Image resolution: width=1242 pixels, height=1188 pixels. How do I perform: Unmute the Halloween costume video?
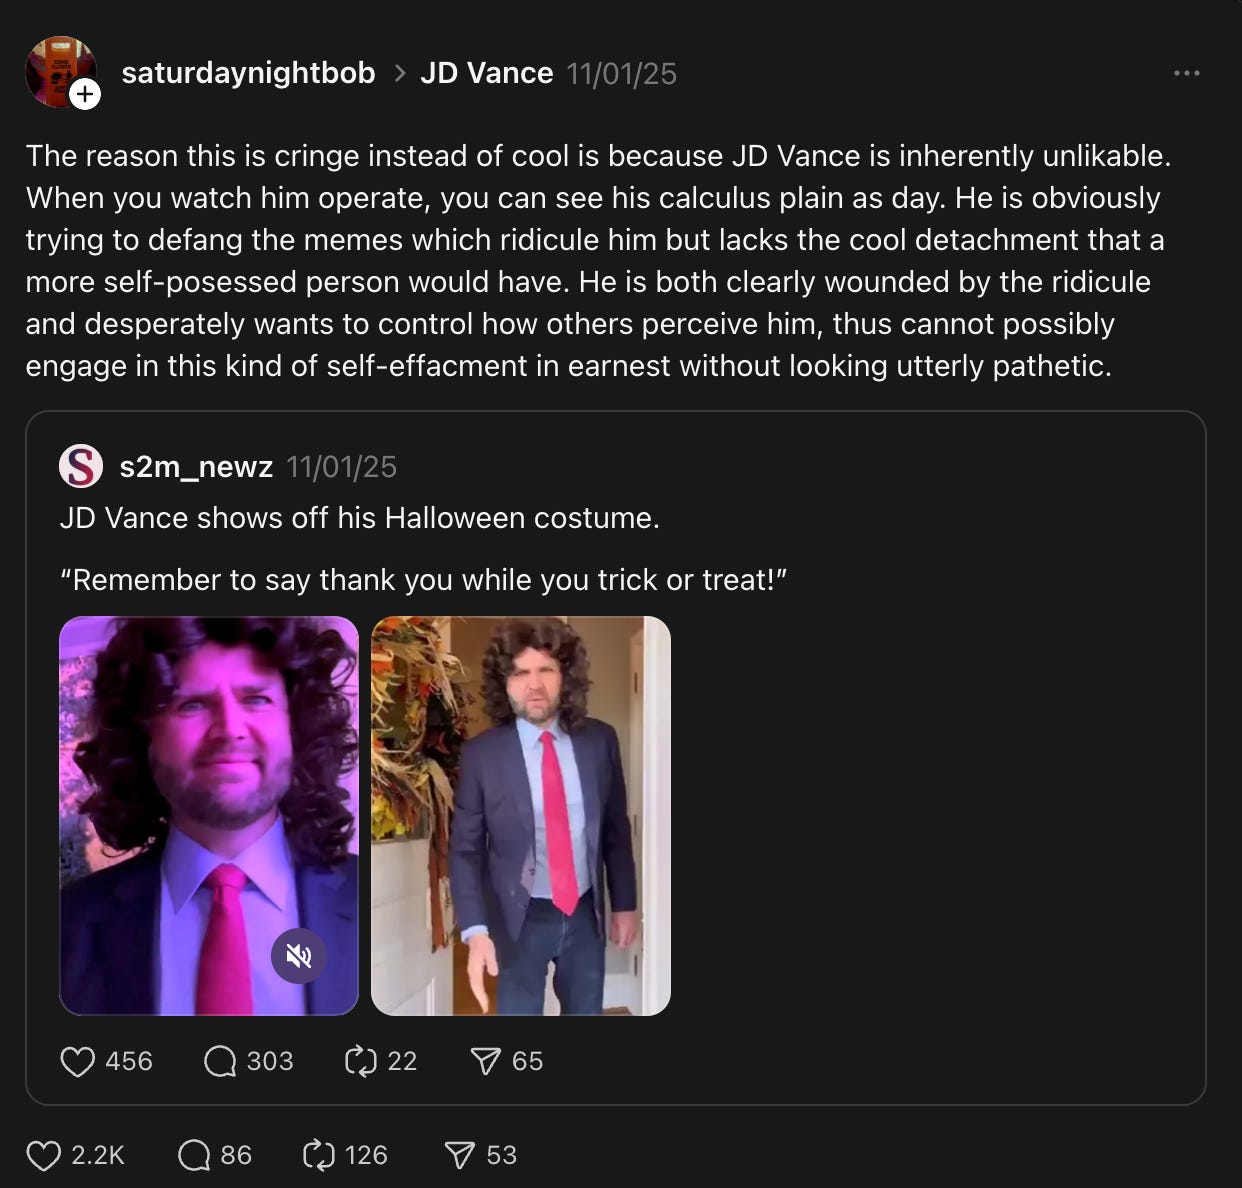coord(298,956)
